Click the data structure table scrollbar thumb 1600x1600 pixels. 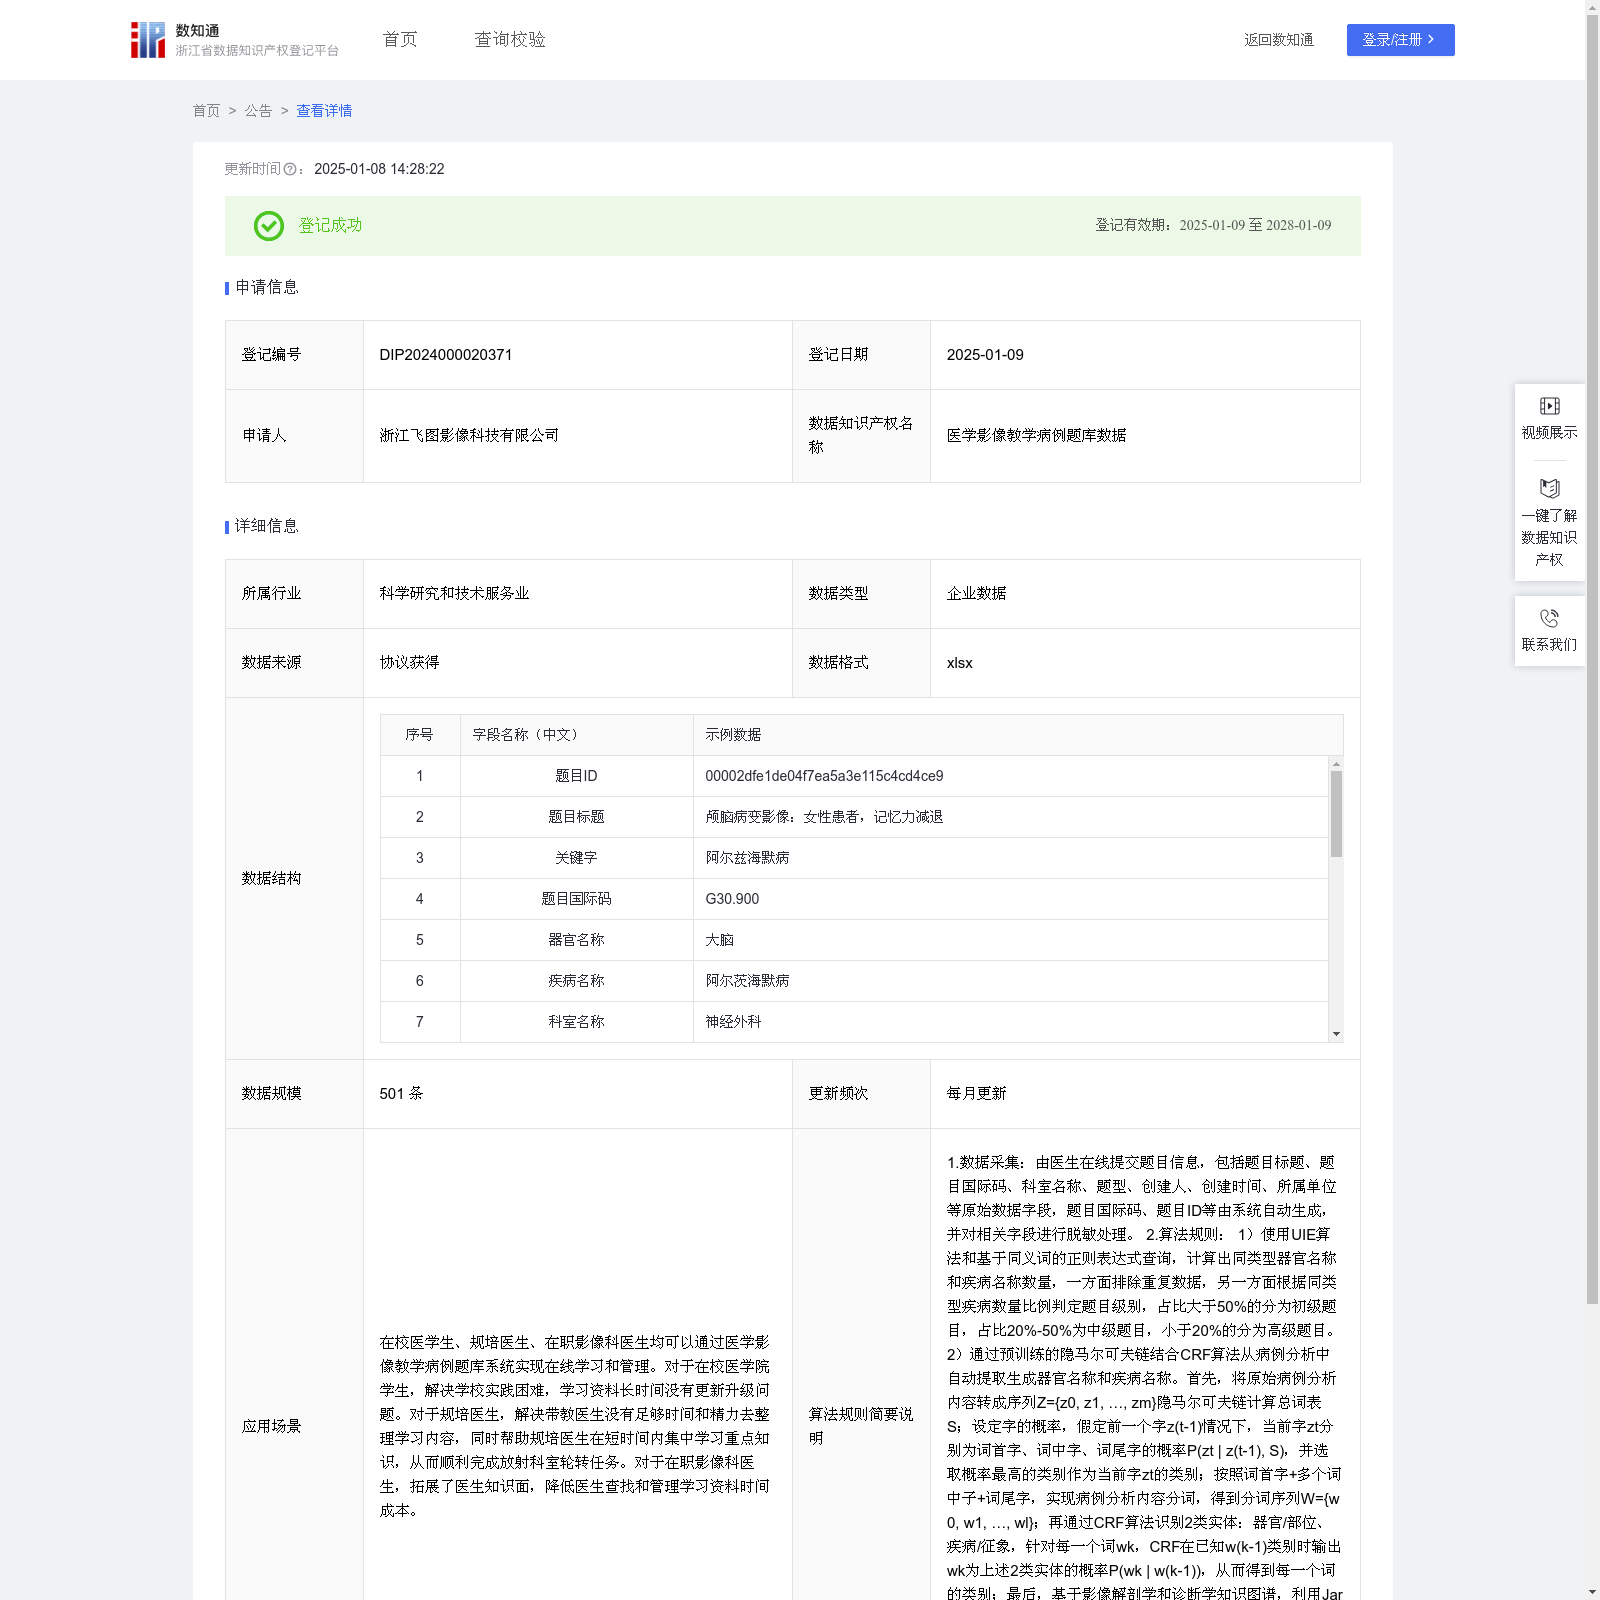[1336, 814]
